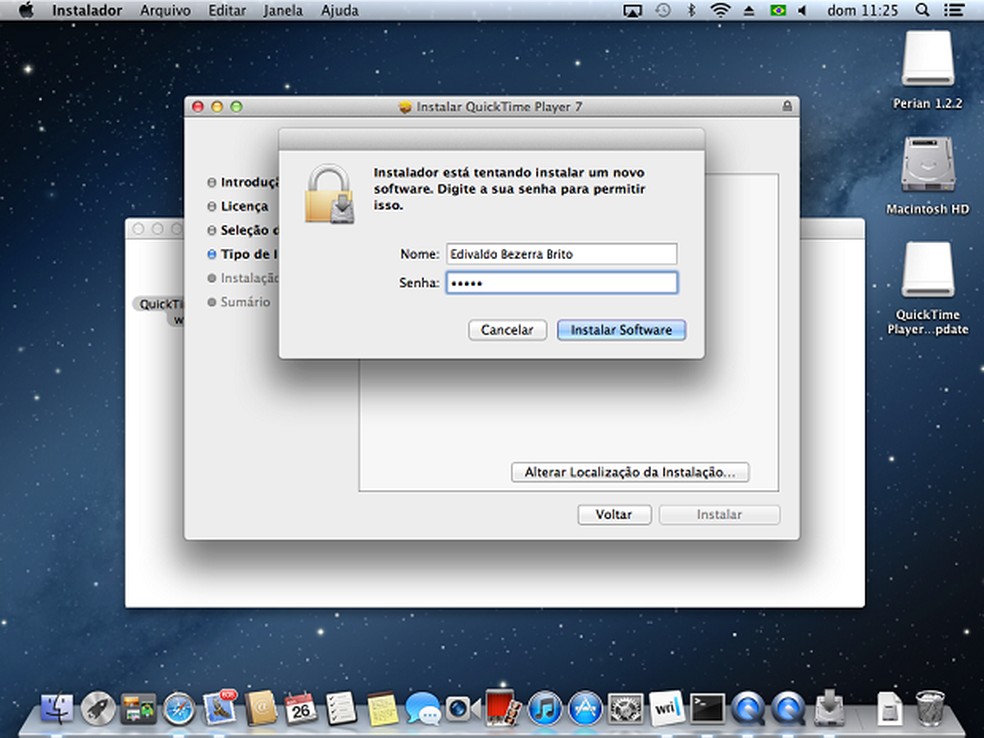The width and height of the screenshot is (984, 738).
Task: Click Alterar Localização da Instalação button
Action: [630, 472]
